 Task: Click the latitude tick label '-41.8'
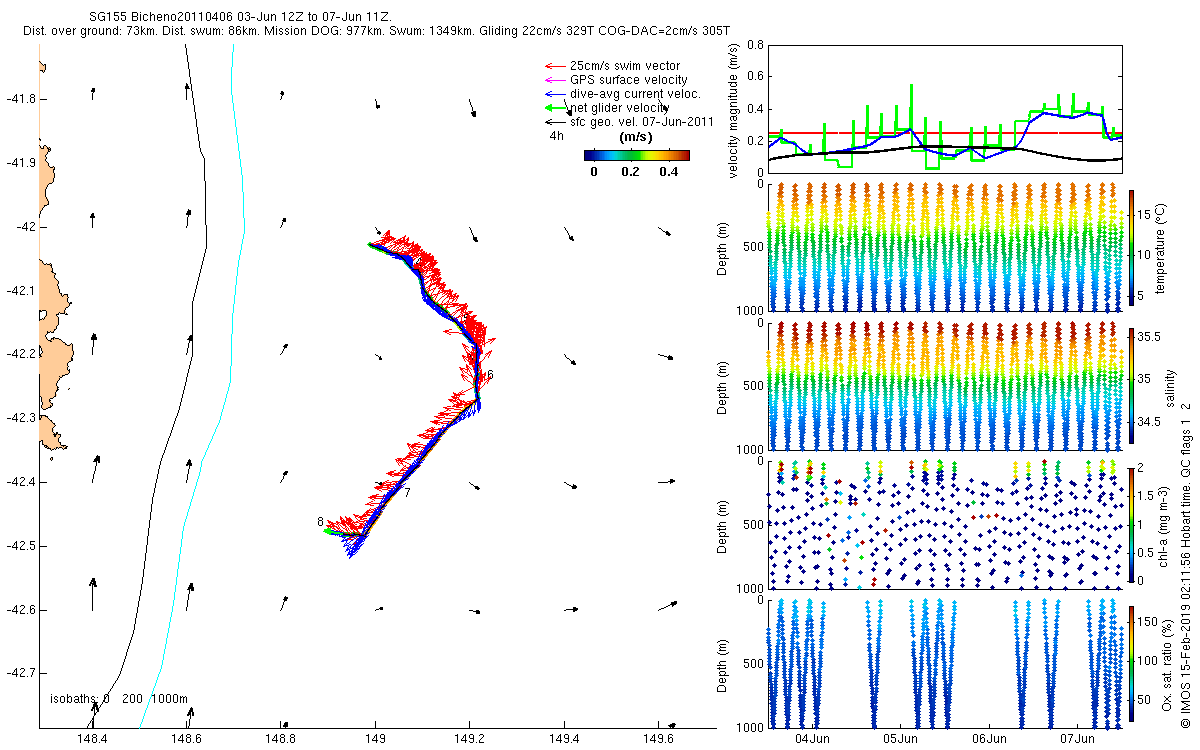click(x=20, y=99)
